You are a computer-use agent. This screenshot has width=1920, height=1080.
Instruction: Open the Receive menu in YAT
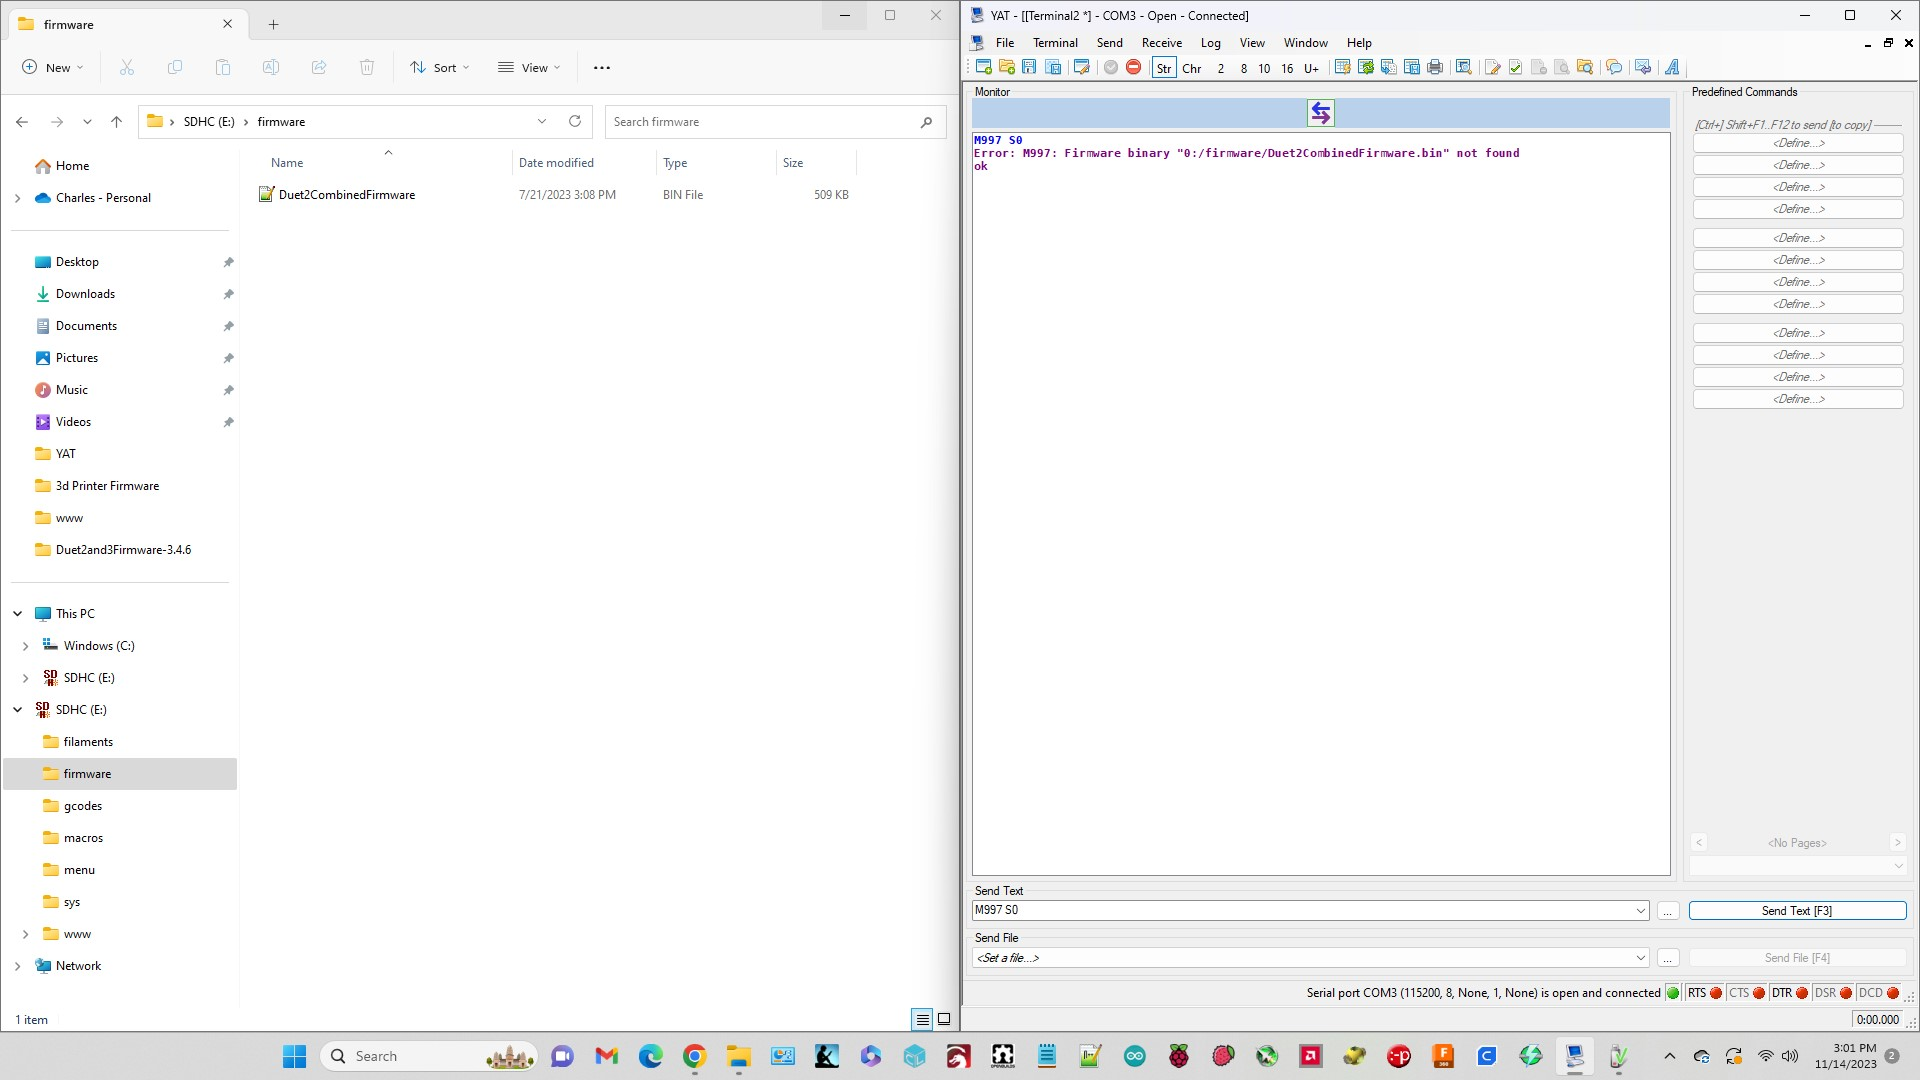1162,43
